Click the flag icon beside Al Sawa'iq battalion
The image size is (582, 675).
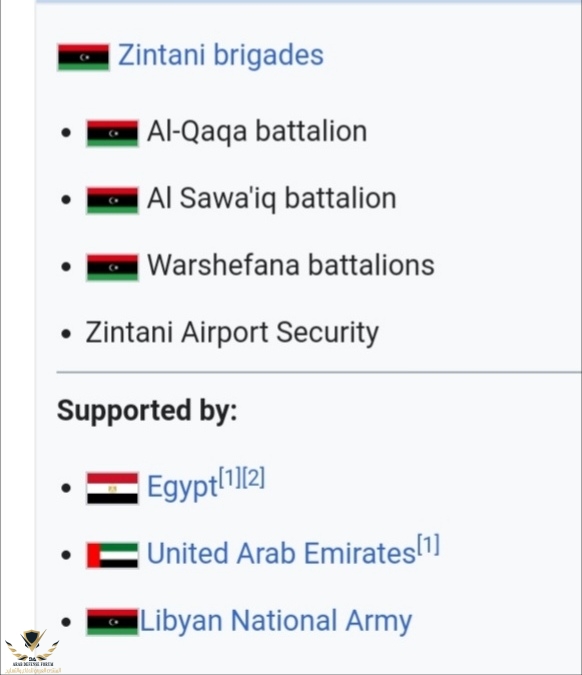112,200
